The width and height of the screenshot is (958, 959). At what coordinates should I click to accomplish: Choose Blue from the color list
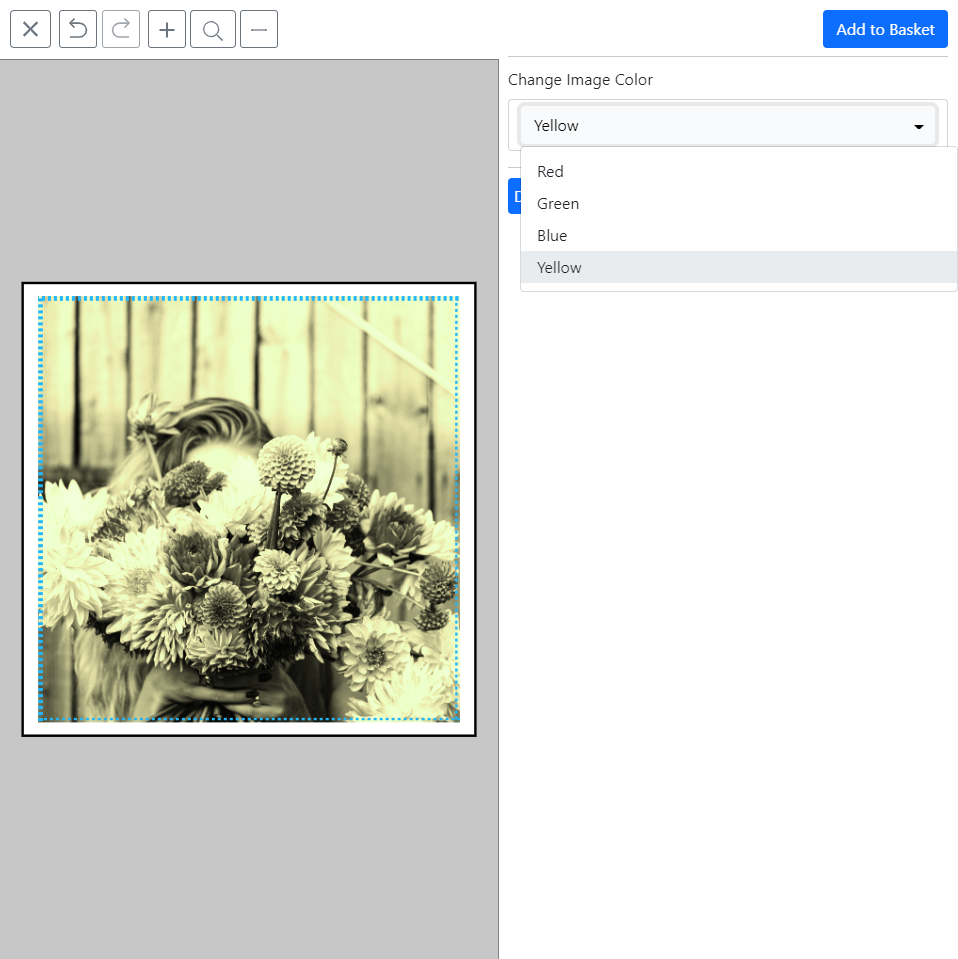pyautogui.click(x=738, y=235)
